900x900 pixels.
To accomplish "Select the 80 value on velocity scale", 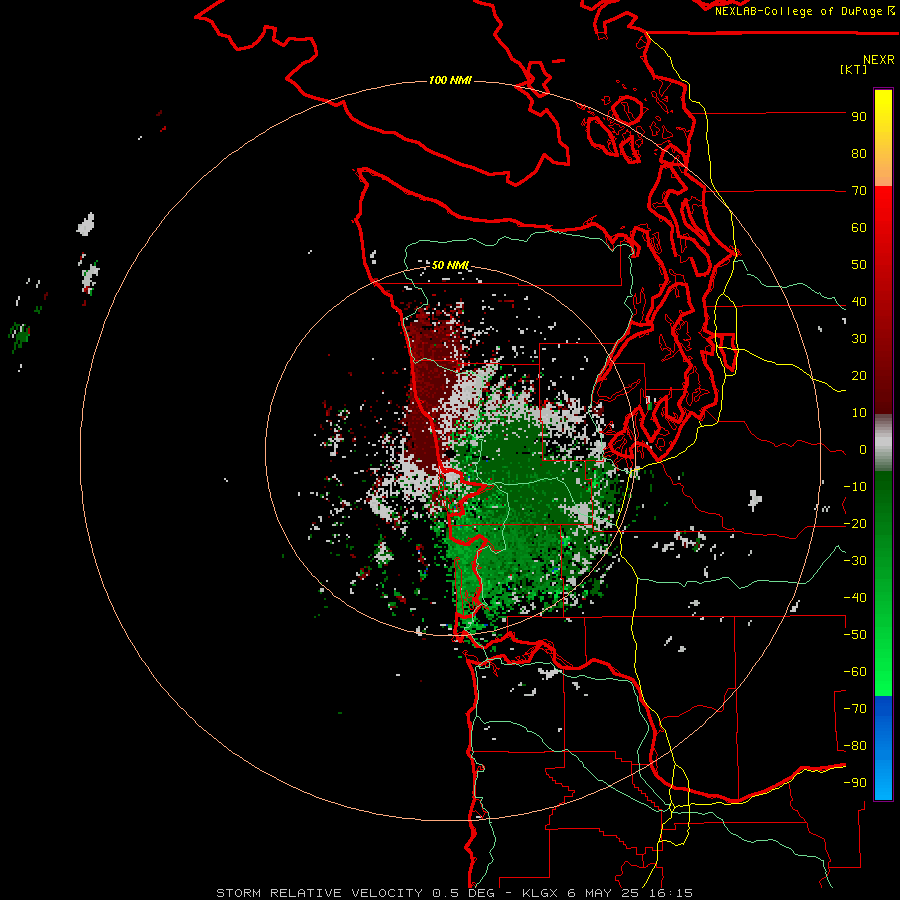I will coord(859,153).
